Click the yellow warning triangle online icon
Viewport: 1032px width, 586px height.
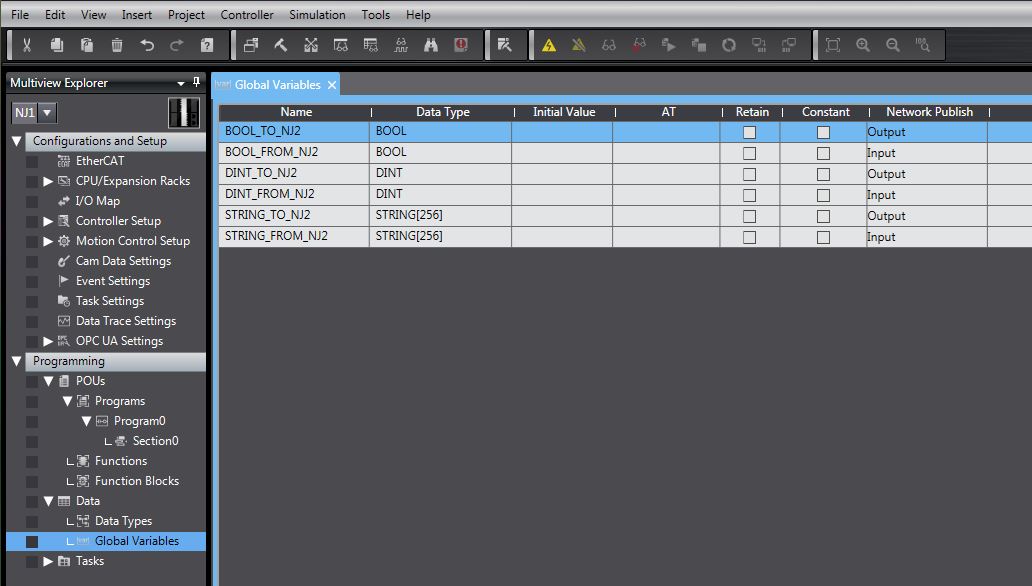click(549, 45)
